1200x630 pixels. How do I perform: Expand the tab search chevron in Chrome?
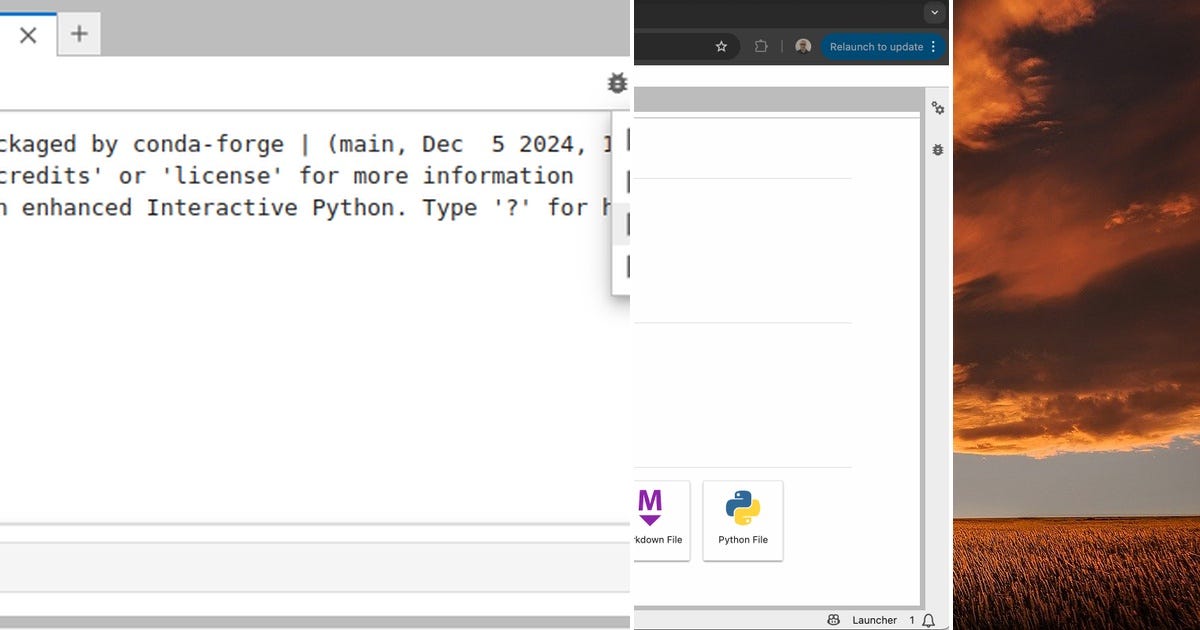(x=934, y=13)
